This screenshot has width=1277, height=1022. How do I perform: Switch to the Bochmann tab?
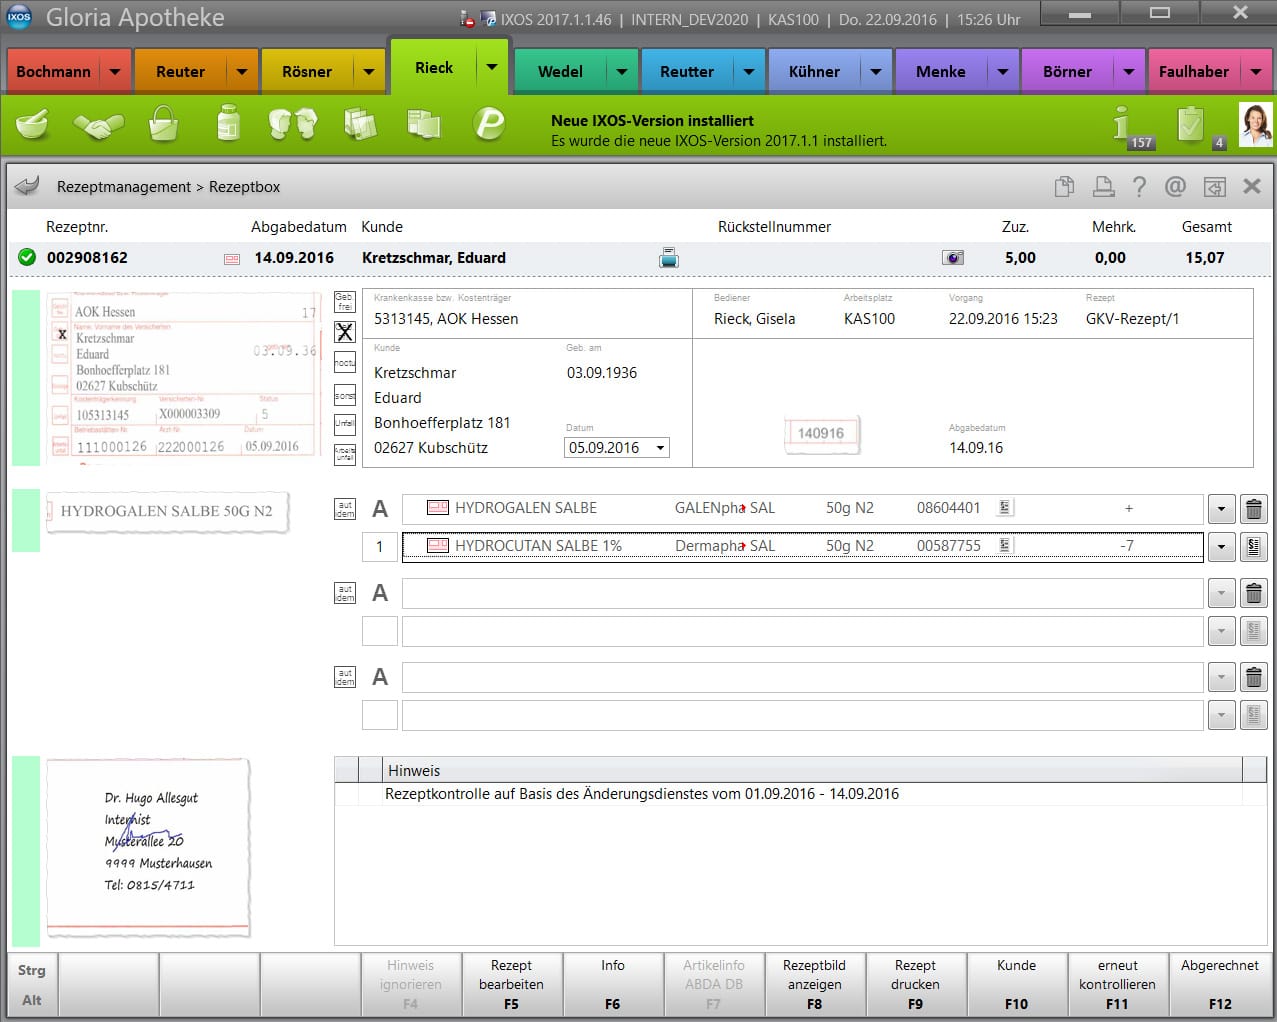click(x=54, y=72)
